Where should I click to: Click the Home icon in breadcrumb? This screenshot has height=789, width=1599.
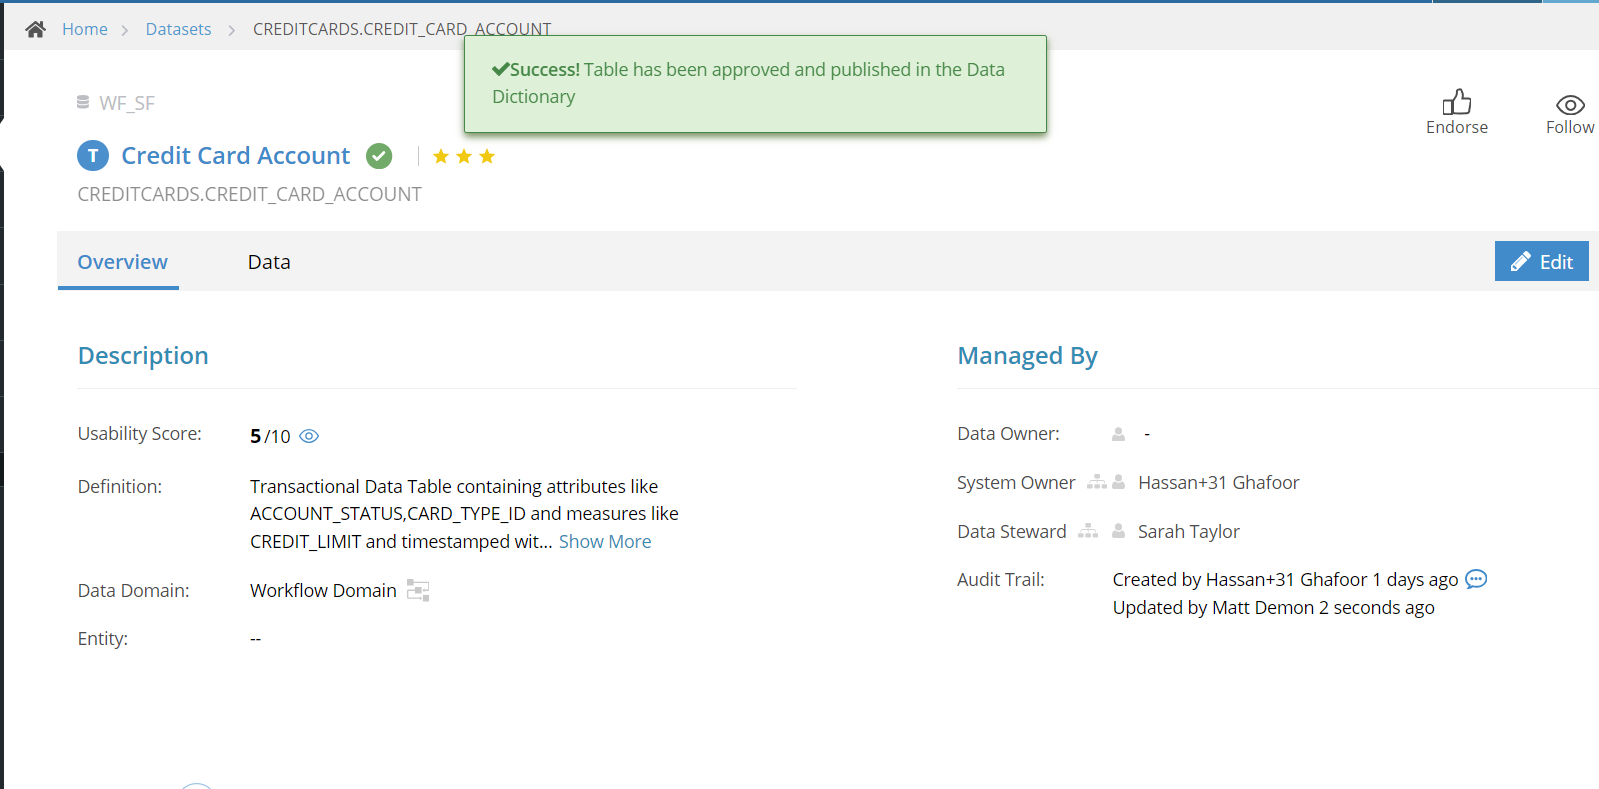point(36,29)
